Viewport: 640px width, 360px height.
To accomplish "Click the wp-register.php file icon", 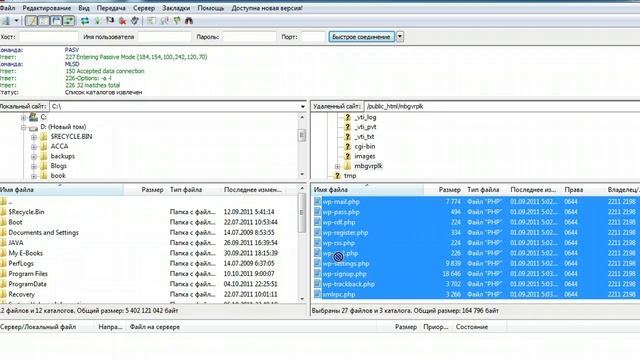I will point(317,233).
